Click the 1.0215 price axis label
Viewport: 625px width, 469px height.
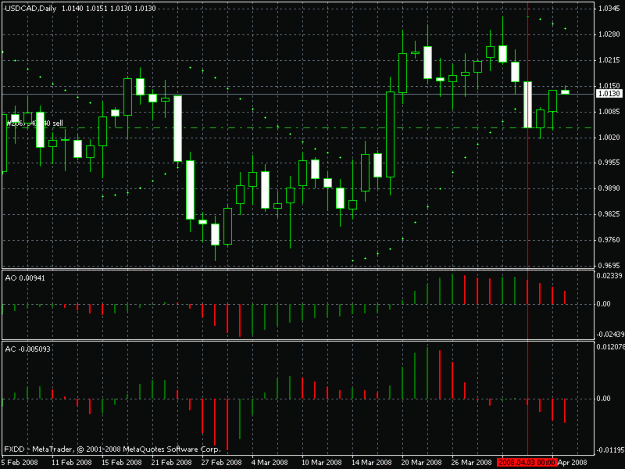pyautogui.click(x=609, y=60)
